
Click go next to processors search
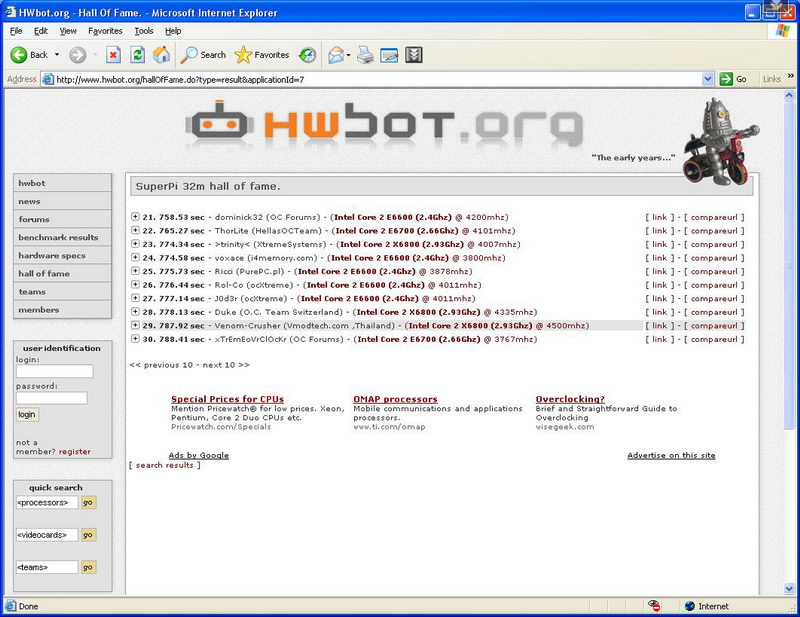click(x=88, y=503)
